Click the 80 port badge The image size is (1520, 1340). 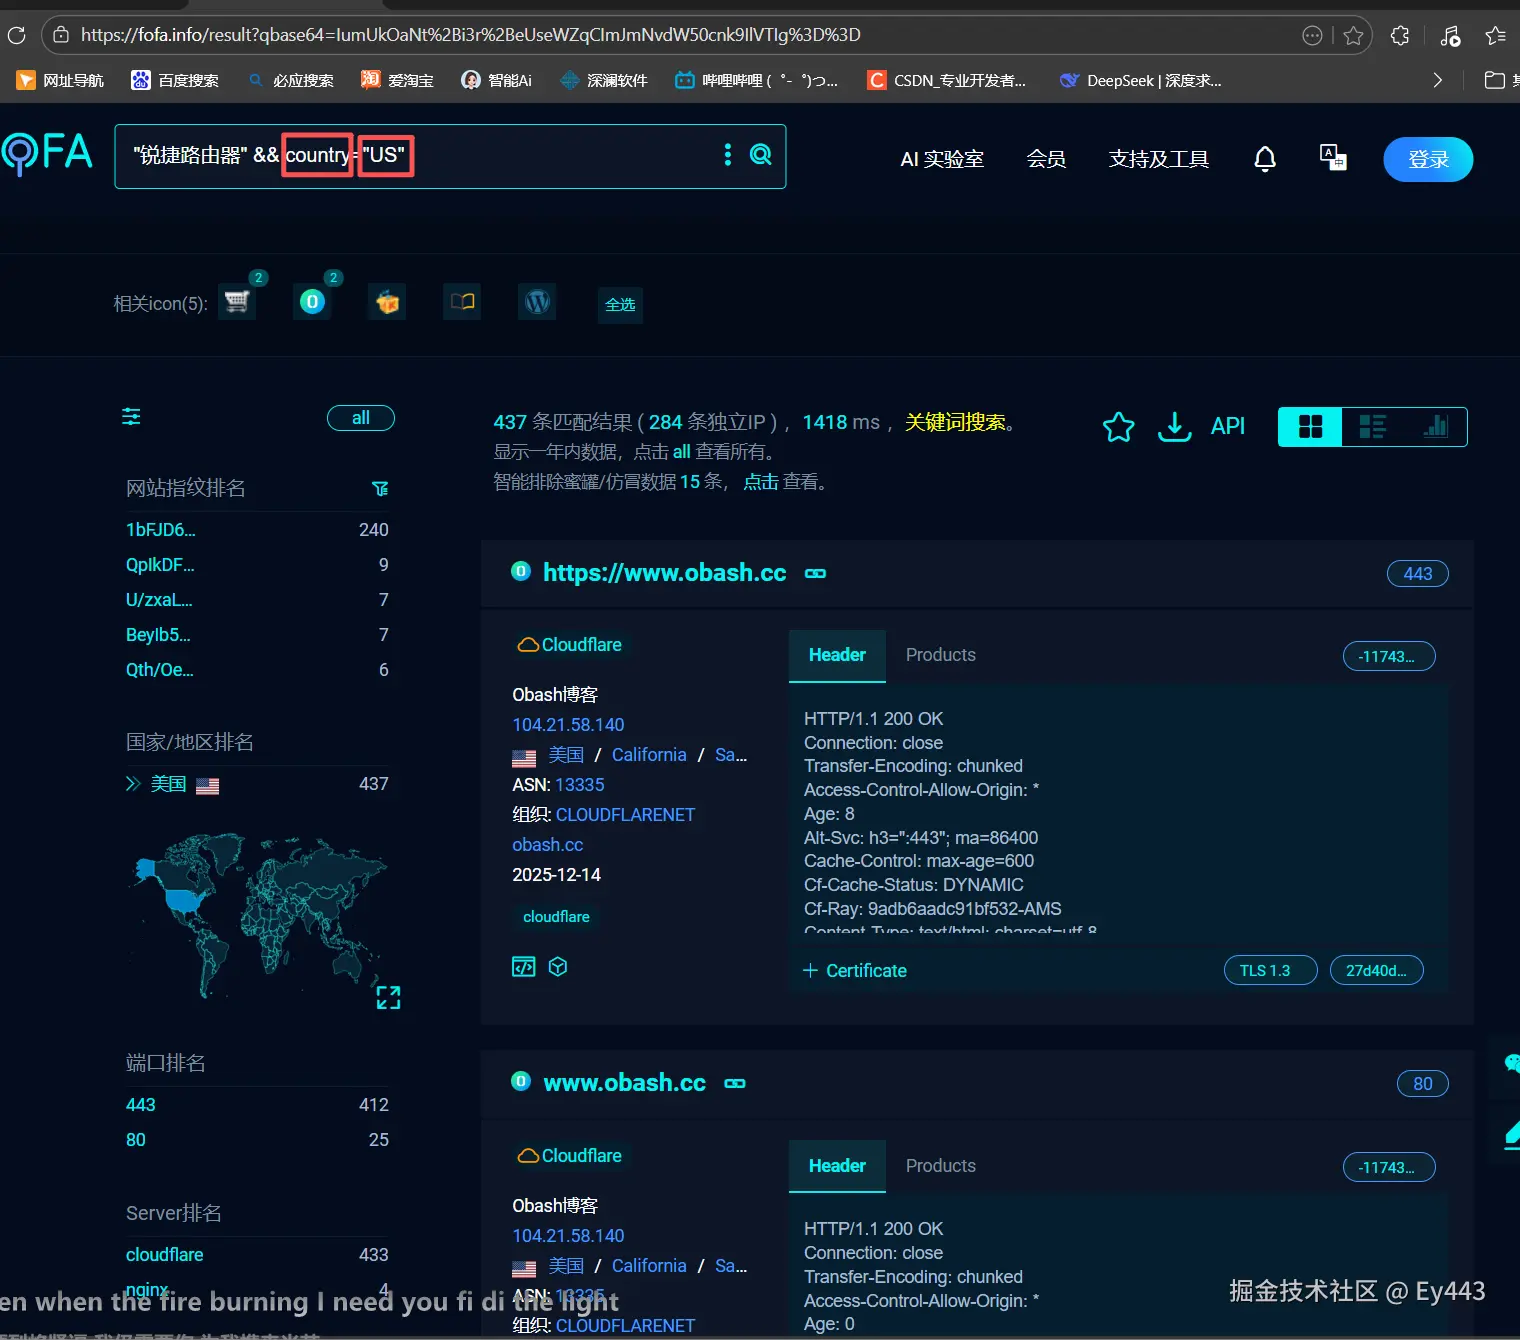pos(1422,1084)
